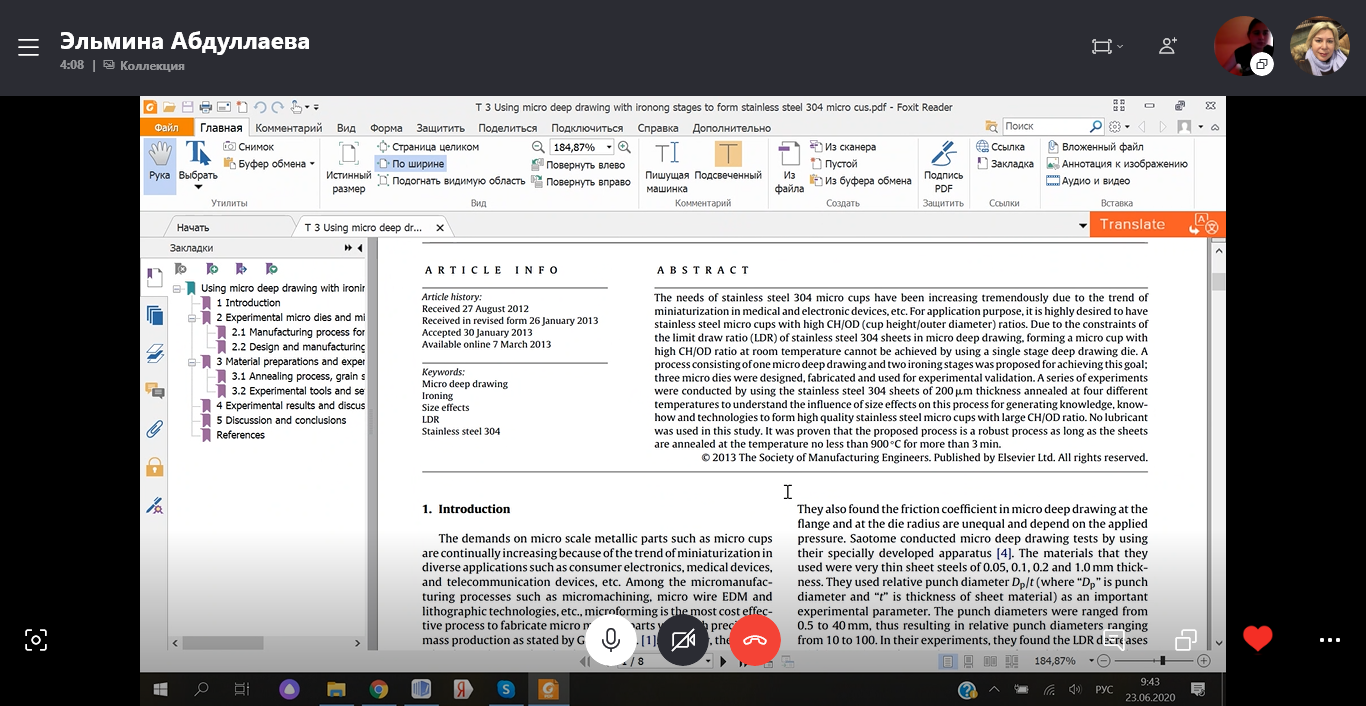This screenshot has width=1366, height=706.
Task: Open the attachments paperclip panel in sidebar
Action: coord(154,429)
